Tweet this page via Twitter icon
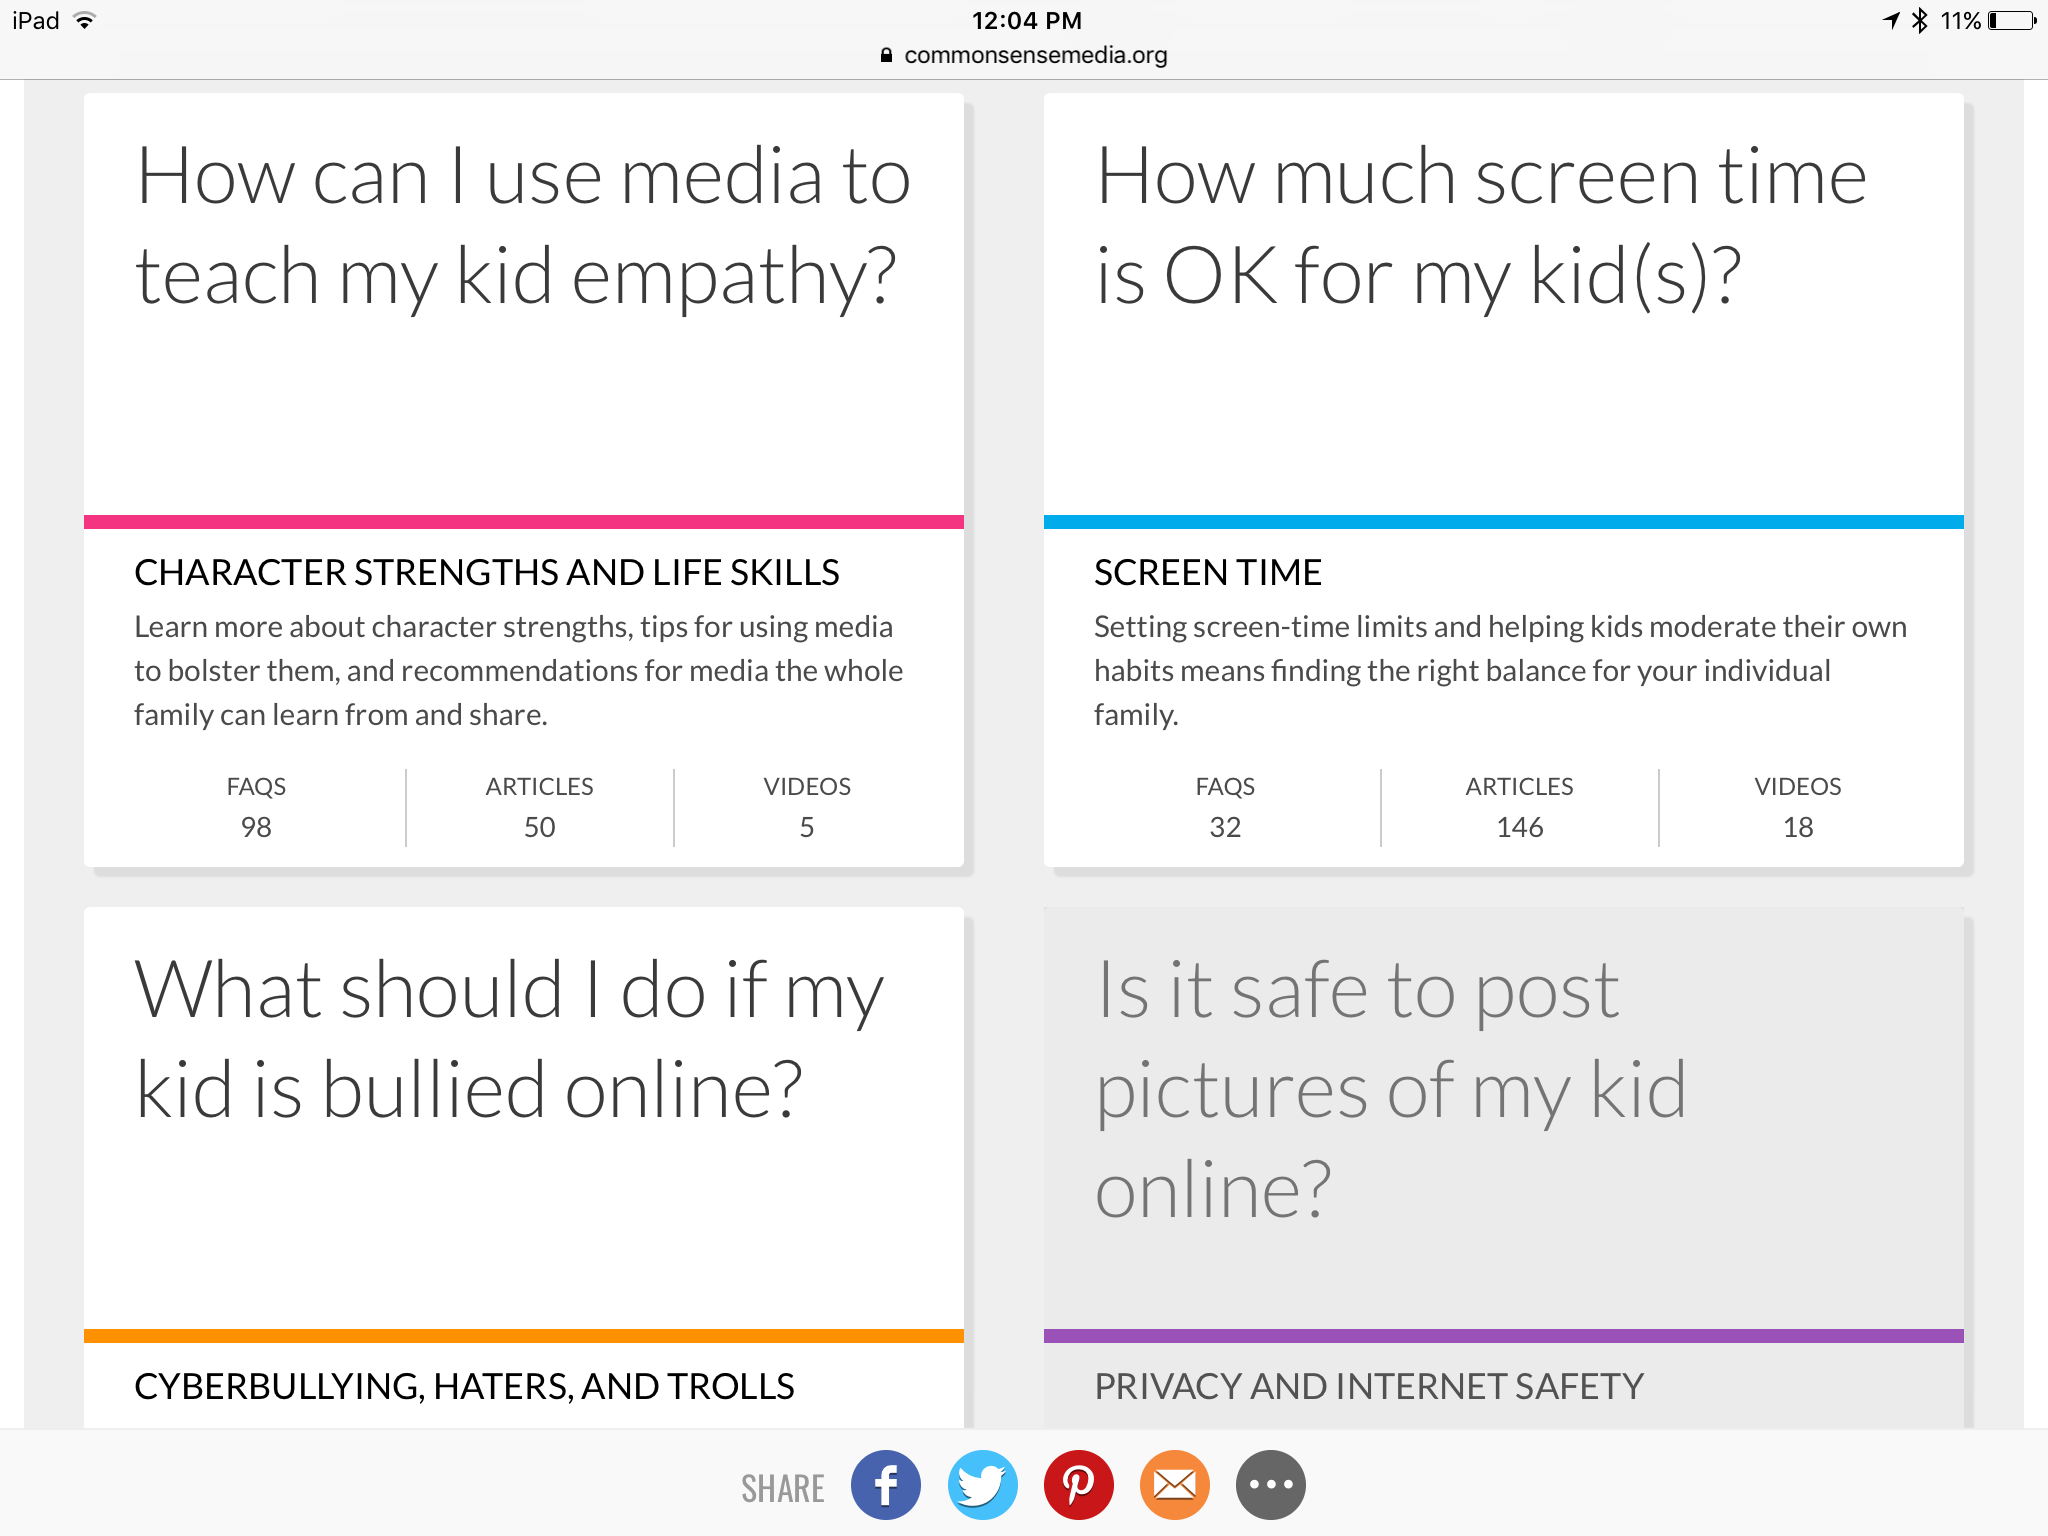This screenshot has width=2048, height=1536. click(982, 1485)
